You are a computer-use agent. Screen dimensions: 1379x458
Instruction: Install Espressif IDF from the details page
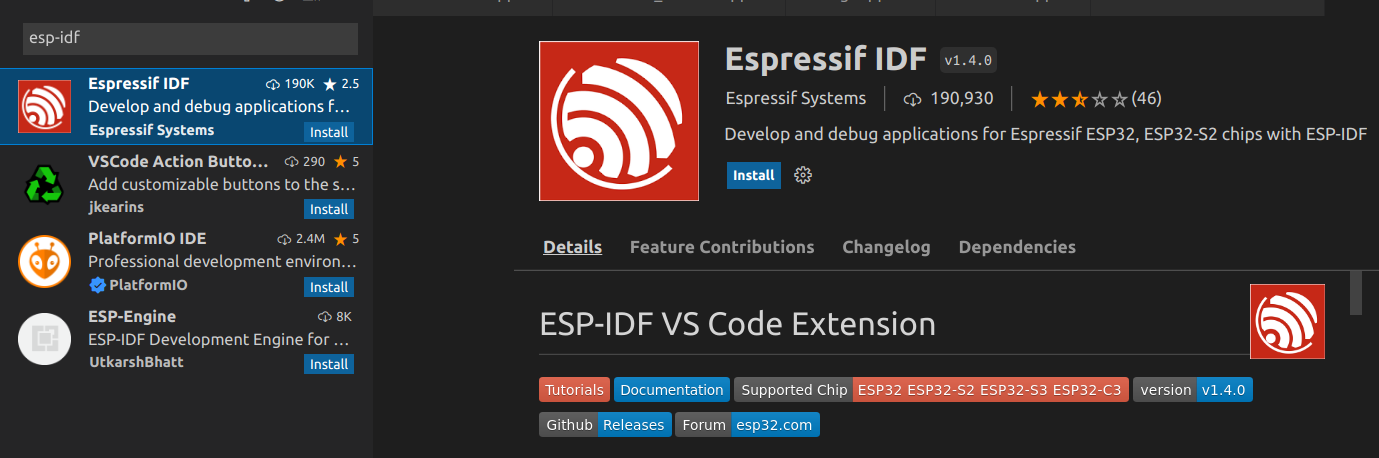point(753,175)
